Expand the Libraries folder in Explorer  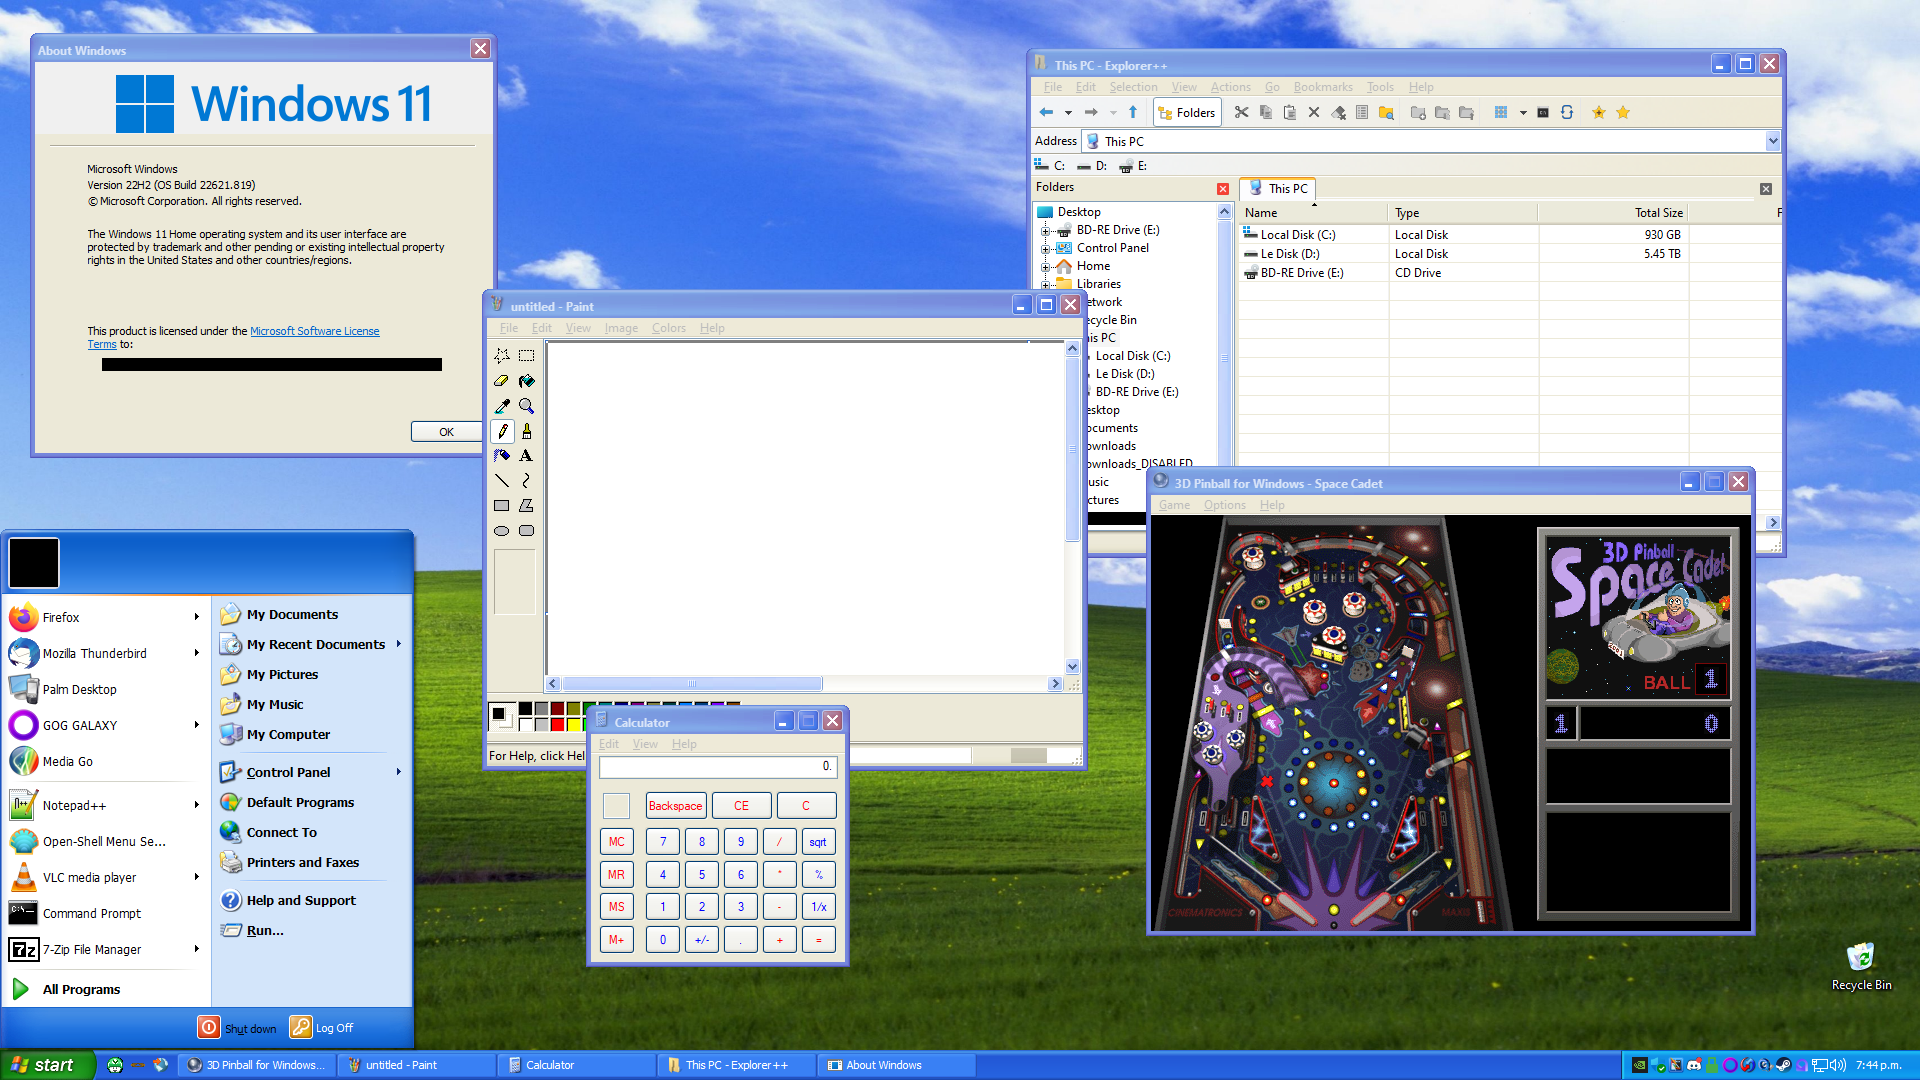point(1046,284)
